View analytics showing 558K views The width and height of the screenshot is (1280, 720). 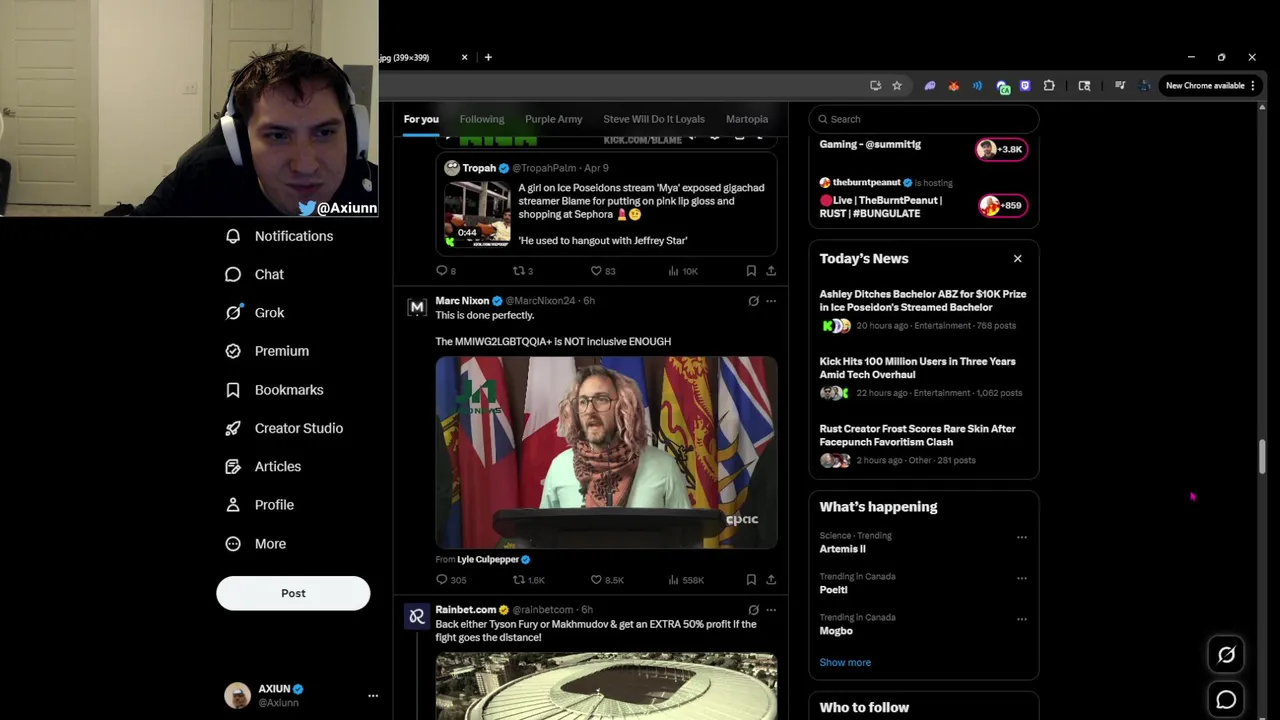685,580
